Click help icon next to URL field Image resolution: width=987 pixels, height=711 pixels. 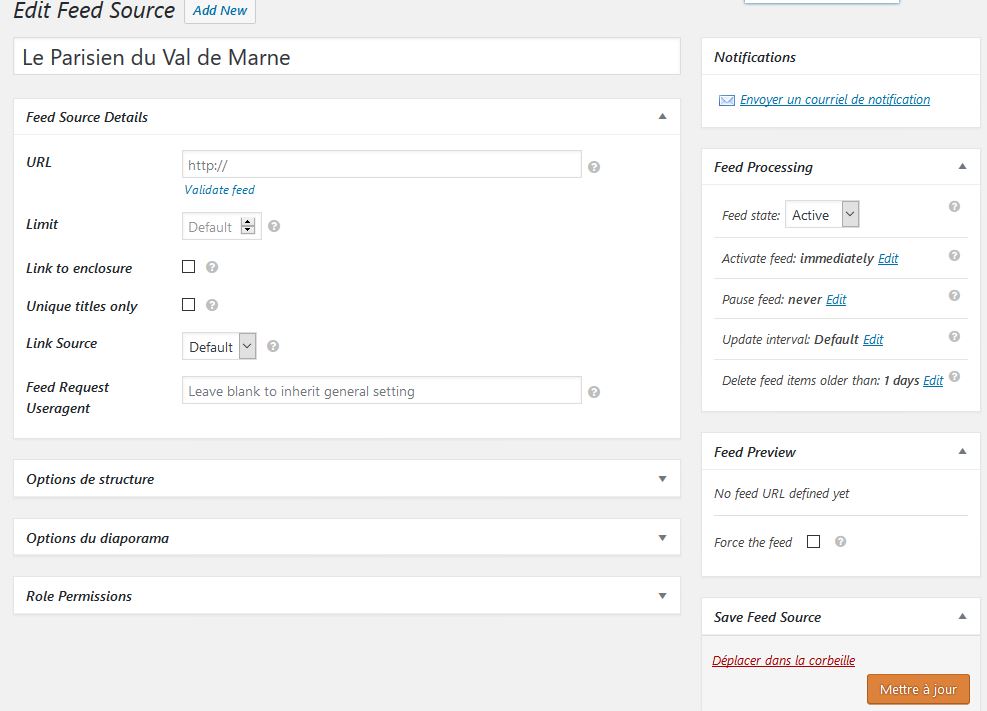(x=594, y=167)
